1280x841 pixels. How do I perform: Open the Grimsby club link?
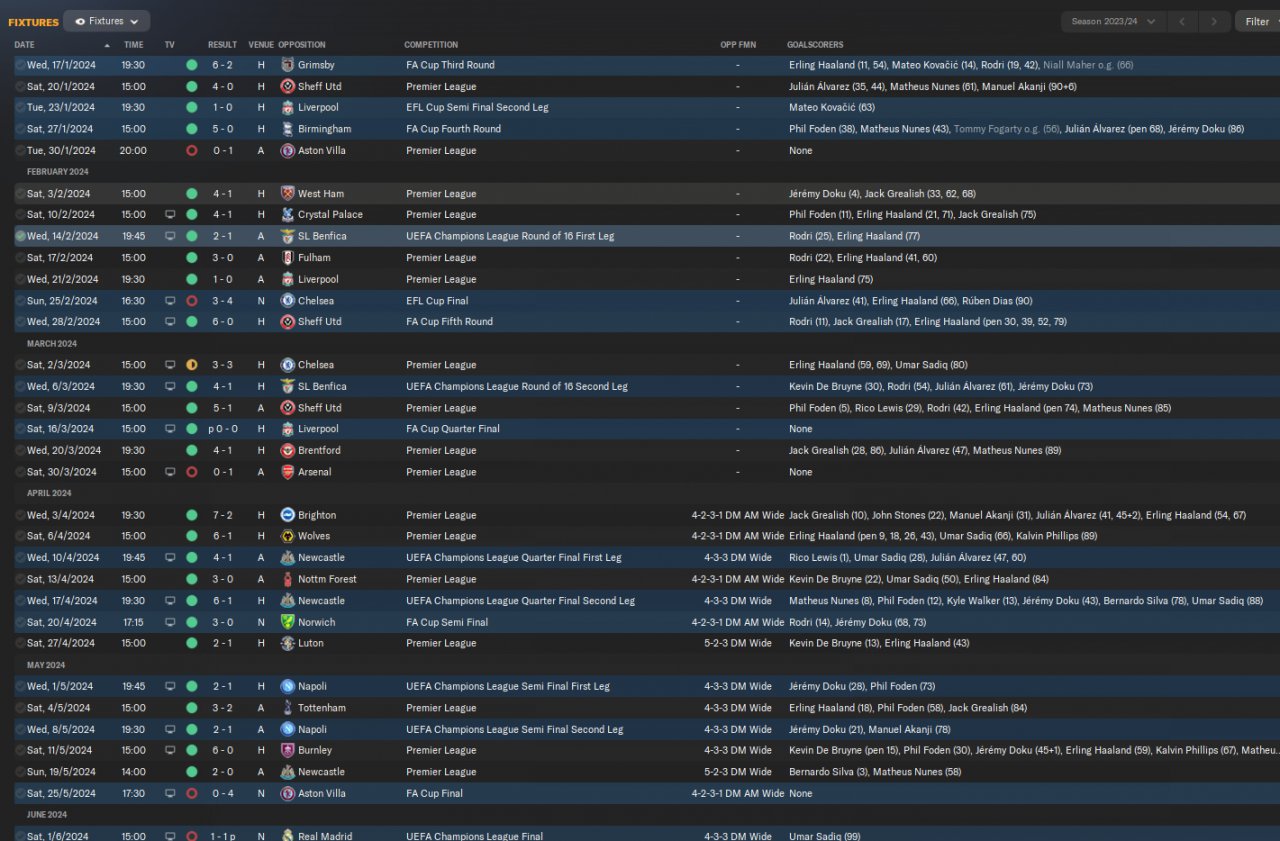tap(316, 65)
